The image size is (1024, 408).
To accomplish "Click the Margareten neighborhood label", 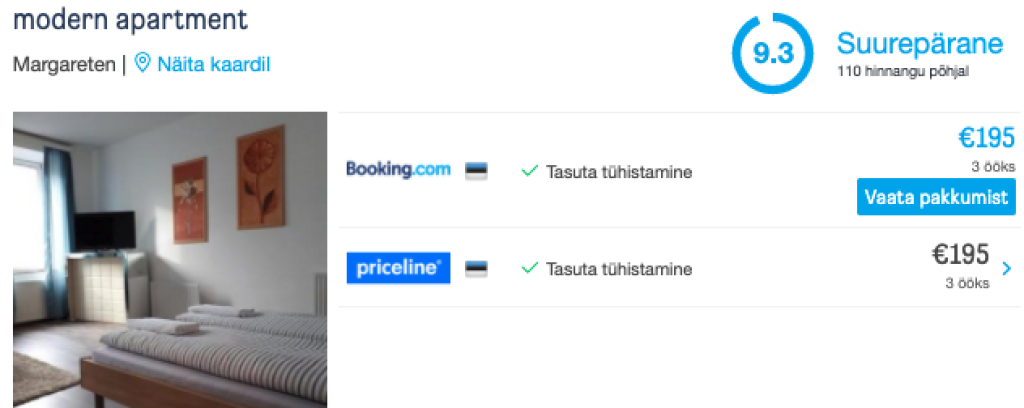I will pyautogui.click(x=64, y=64).
